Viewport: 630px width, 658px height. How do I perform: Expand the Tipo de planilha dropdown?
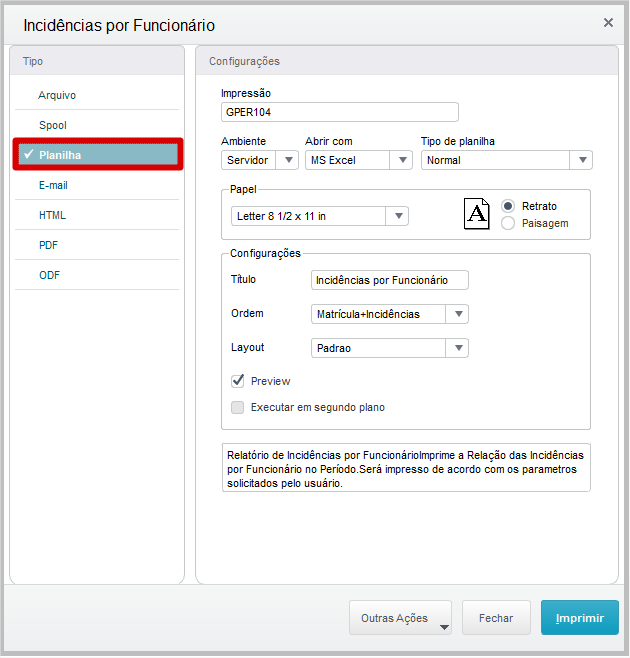pos(507,160)
